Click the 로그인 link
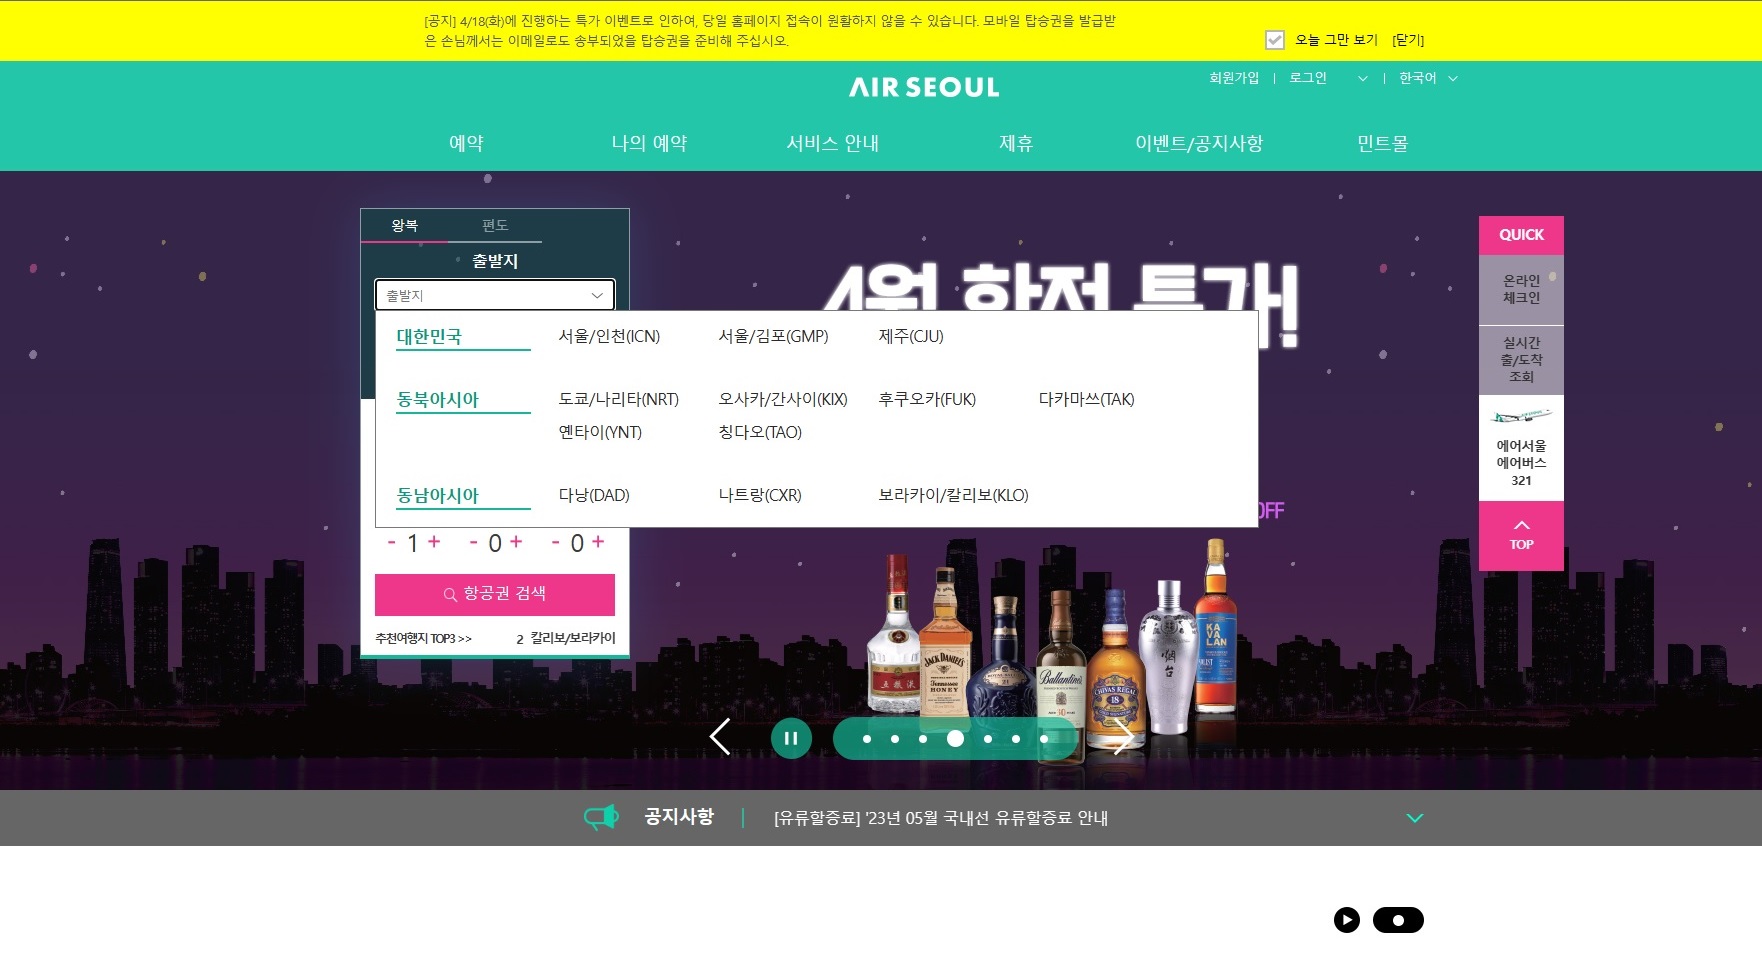1762x970 pixels. (1308, 78)
